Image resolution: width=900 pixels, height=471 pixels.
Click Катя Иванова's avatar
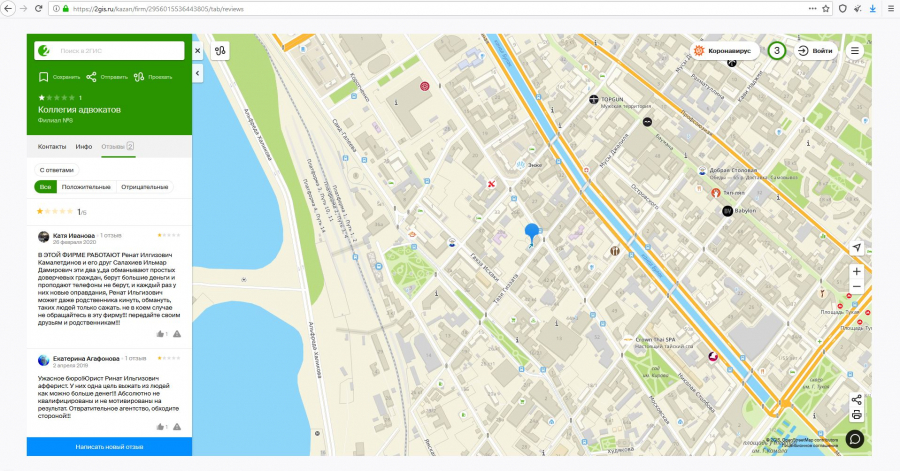(x=44, y=237)
